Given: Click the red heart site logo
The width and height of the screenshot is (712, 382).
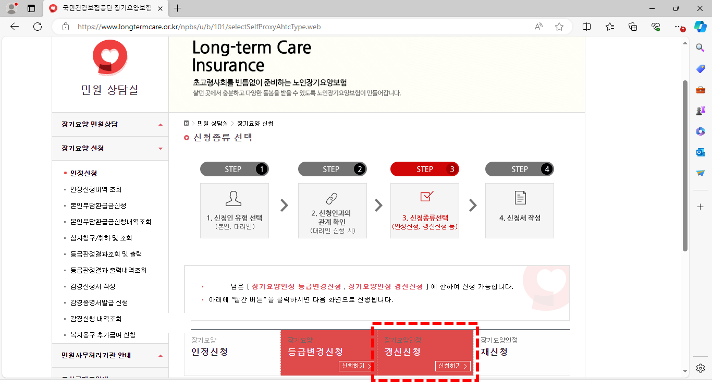Looking at the screenshot, I should [x=110, y=57].
